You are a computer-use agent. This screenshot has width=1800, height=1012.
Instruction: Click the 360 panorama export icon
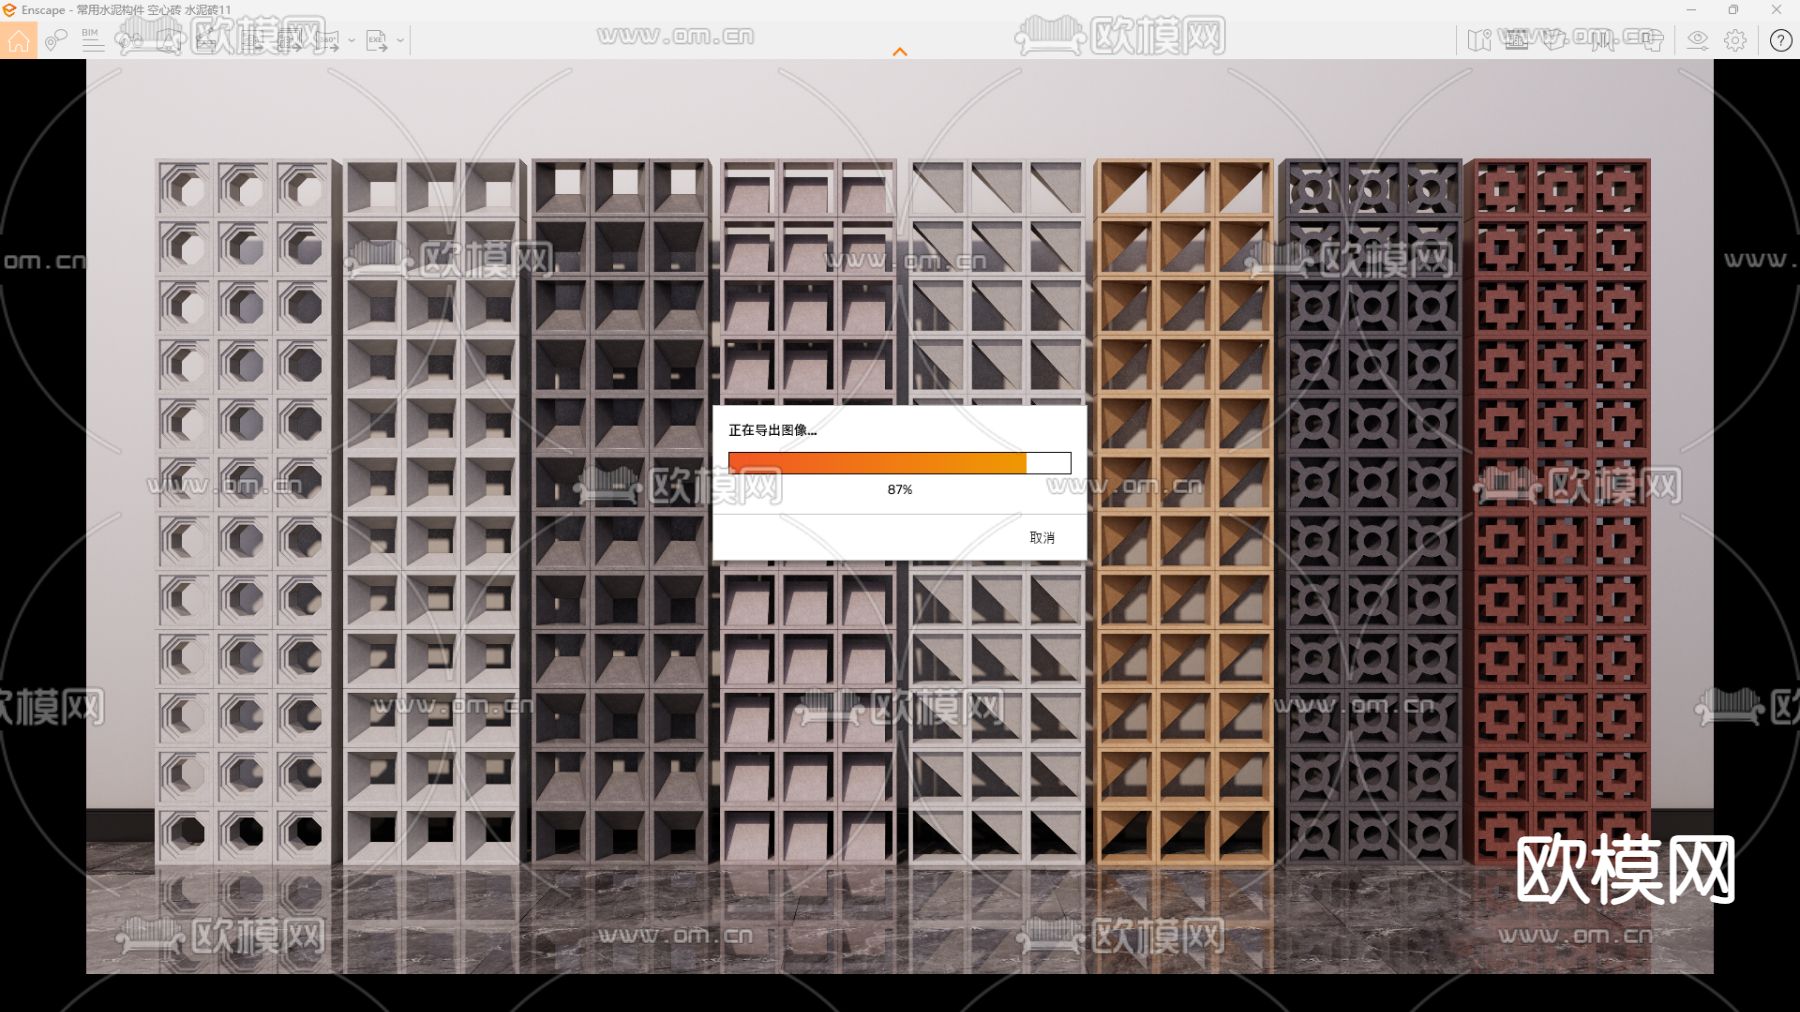click(328, 40)
